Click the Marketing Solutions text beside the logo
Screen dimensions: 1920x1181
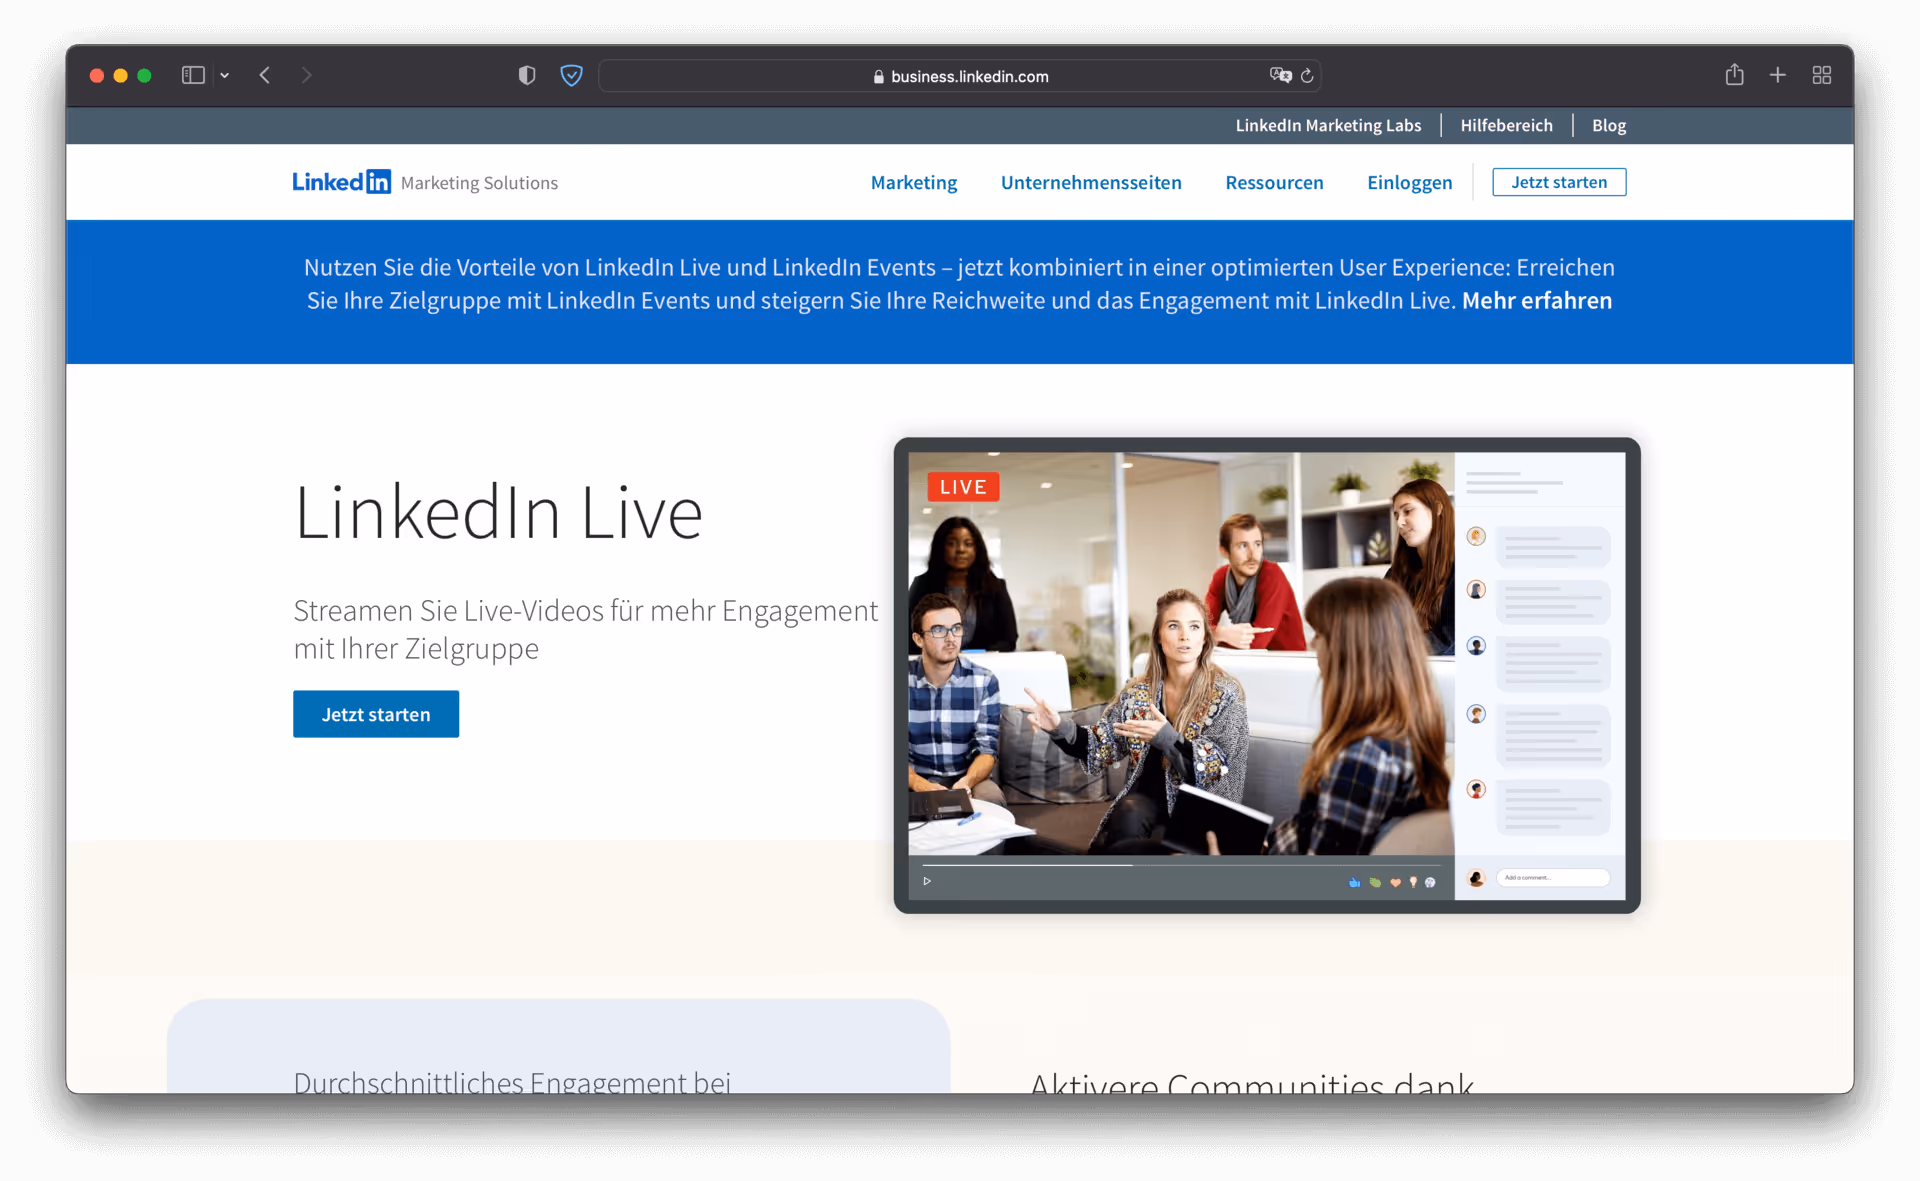(479, 183)
